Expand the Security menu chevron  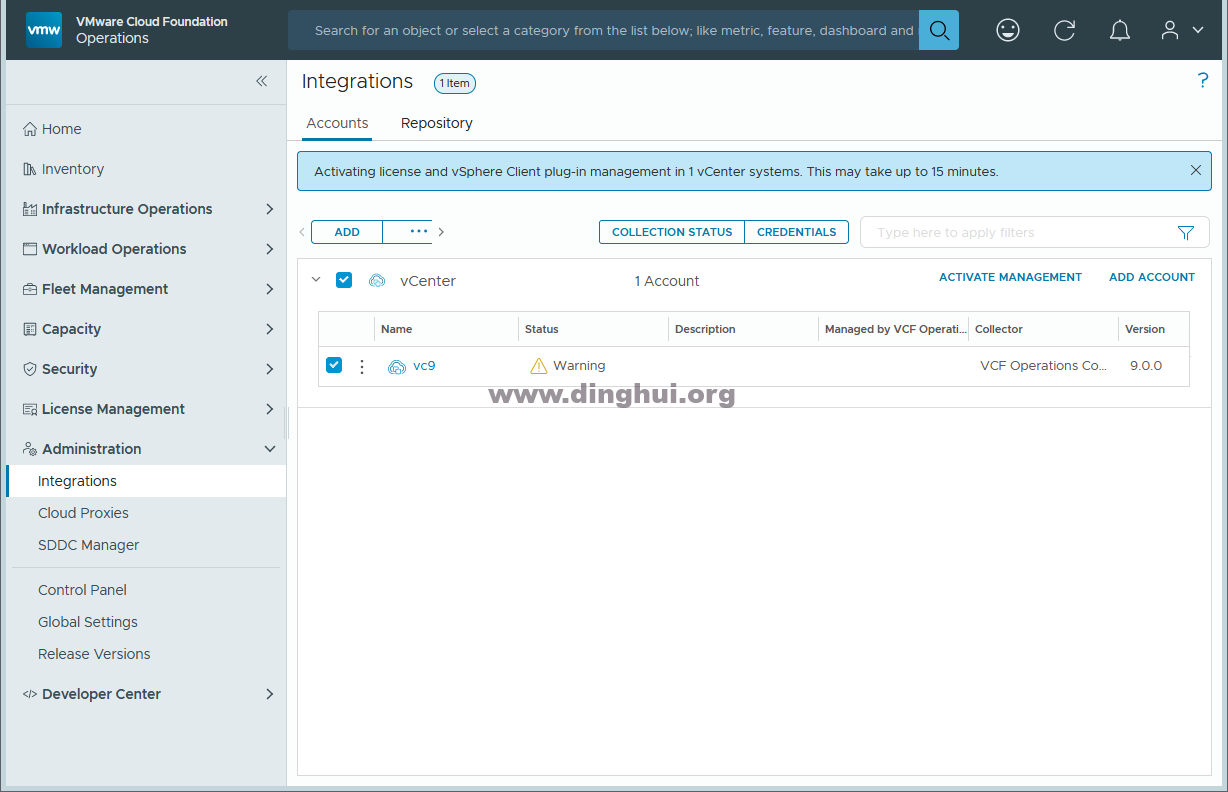270,369
